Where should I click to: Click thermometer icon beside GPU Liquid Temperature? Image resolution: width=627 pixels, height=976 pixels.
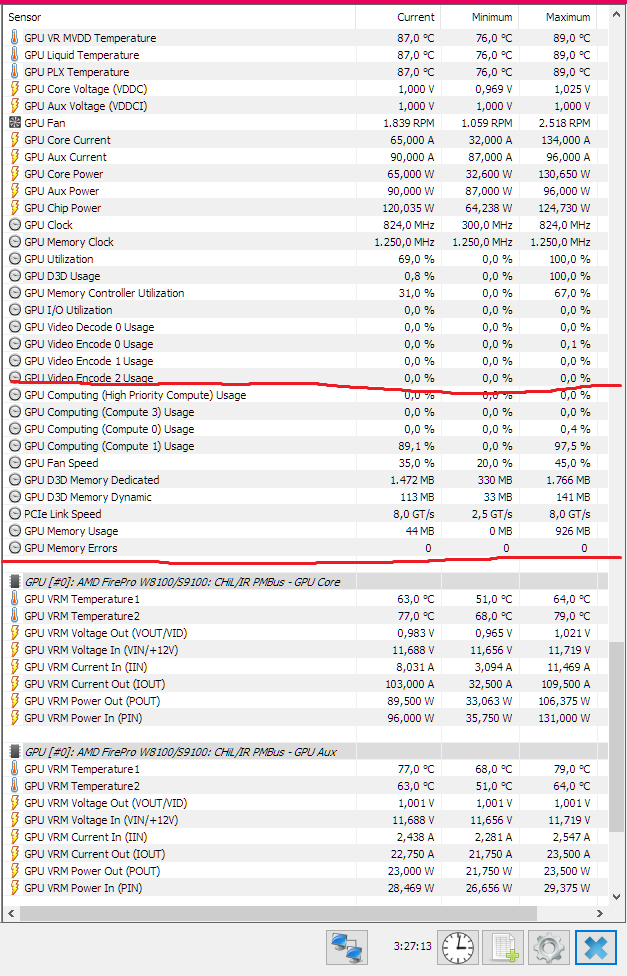pos(15,55)
